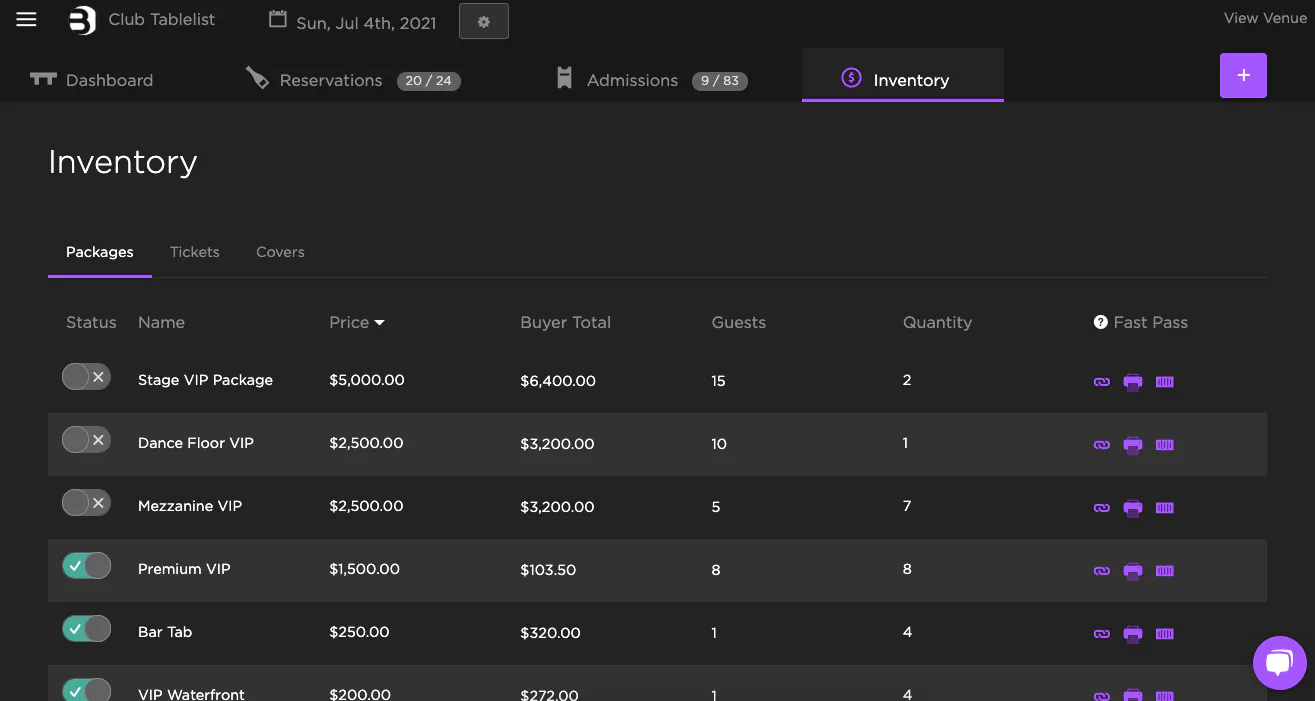Enable the Stage VIP Package toggle
Image resolution: width=1315 pixels, height=701 pixels.
(x=86, y=378)
